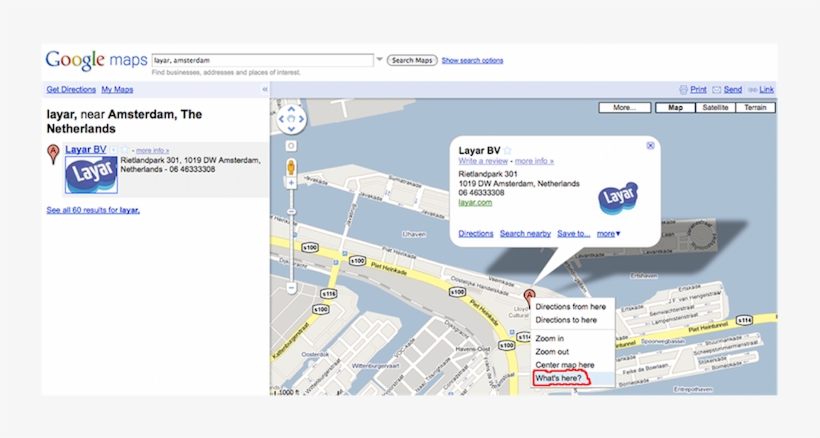
Task: Collapse the left results panel
Action: click(265, 89)
